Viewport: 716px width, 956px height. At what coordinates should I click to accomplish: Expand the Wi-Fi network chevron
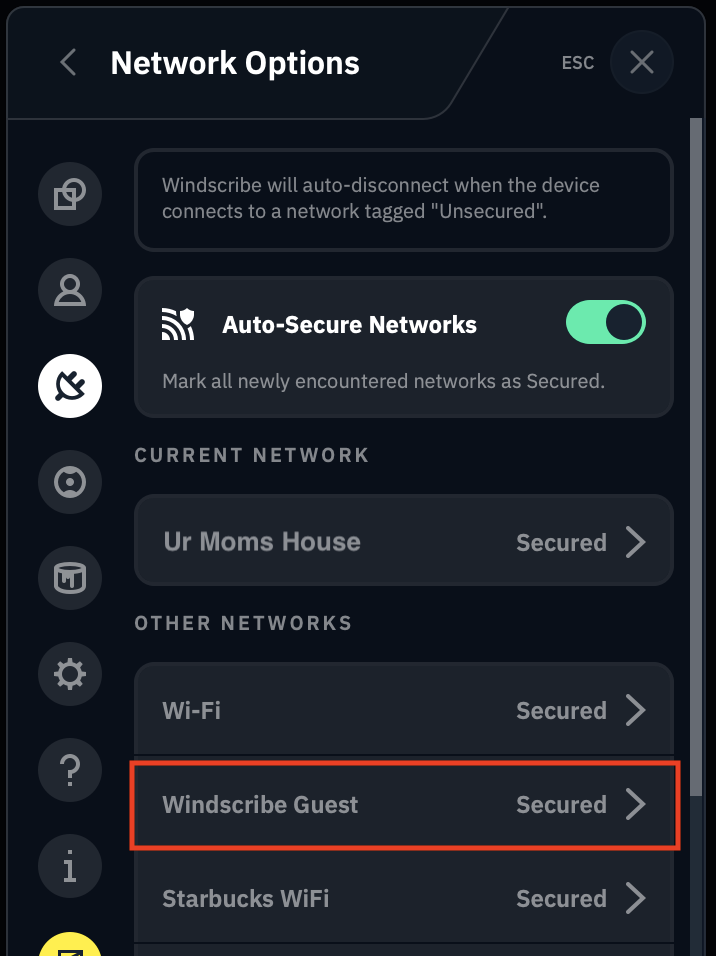[637, 710]
